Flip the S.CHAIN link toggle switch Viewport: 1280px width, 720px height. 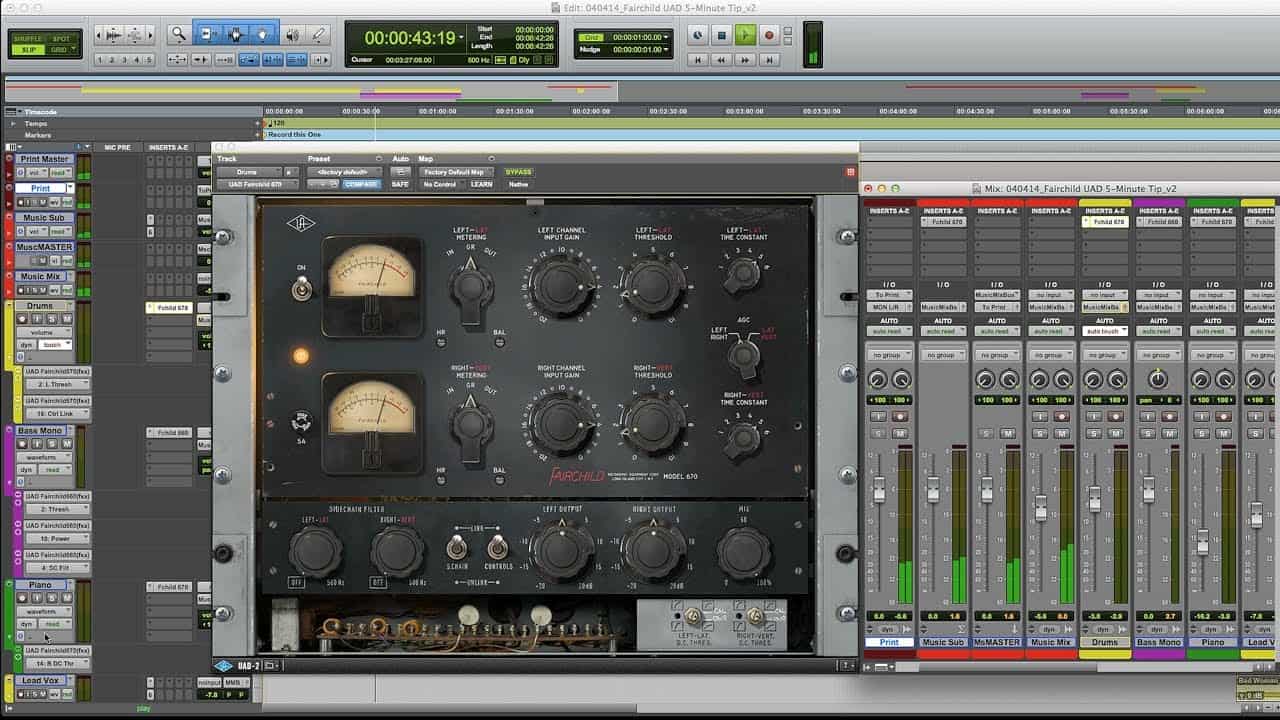coord(456,547)
